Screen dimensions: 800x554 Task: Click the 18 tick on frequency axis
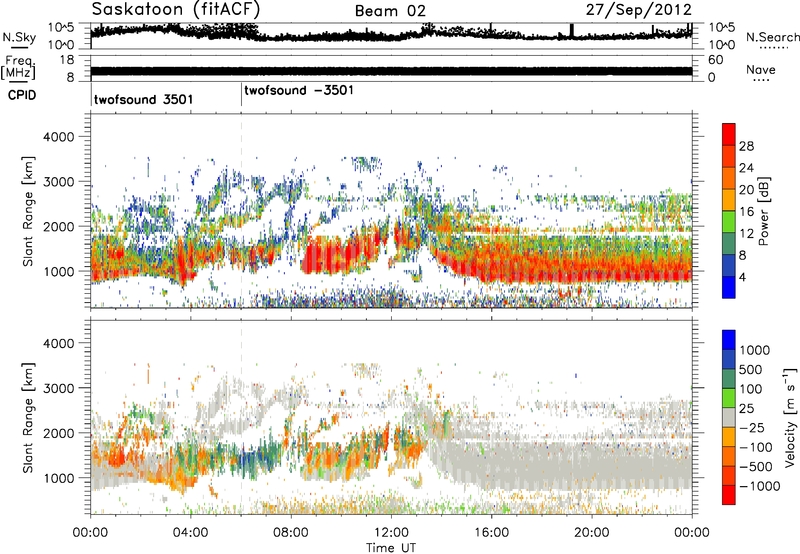point(66,60)
